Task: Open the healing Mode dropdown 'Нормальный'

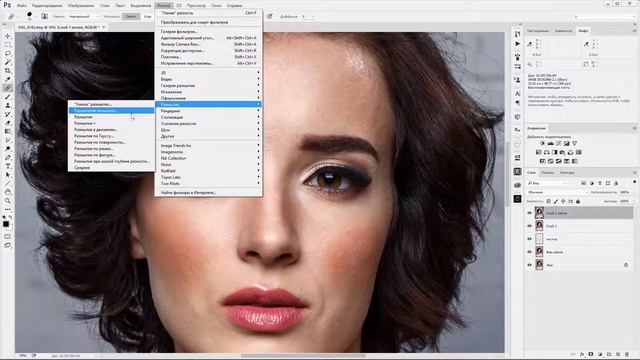Action: (83, 17)
